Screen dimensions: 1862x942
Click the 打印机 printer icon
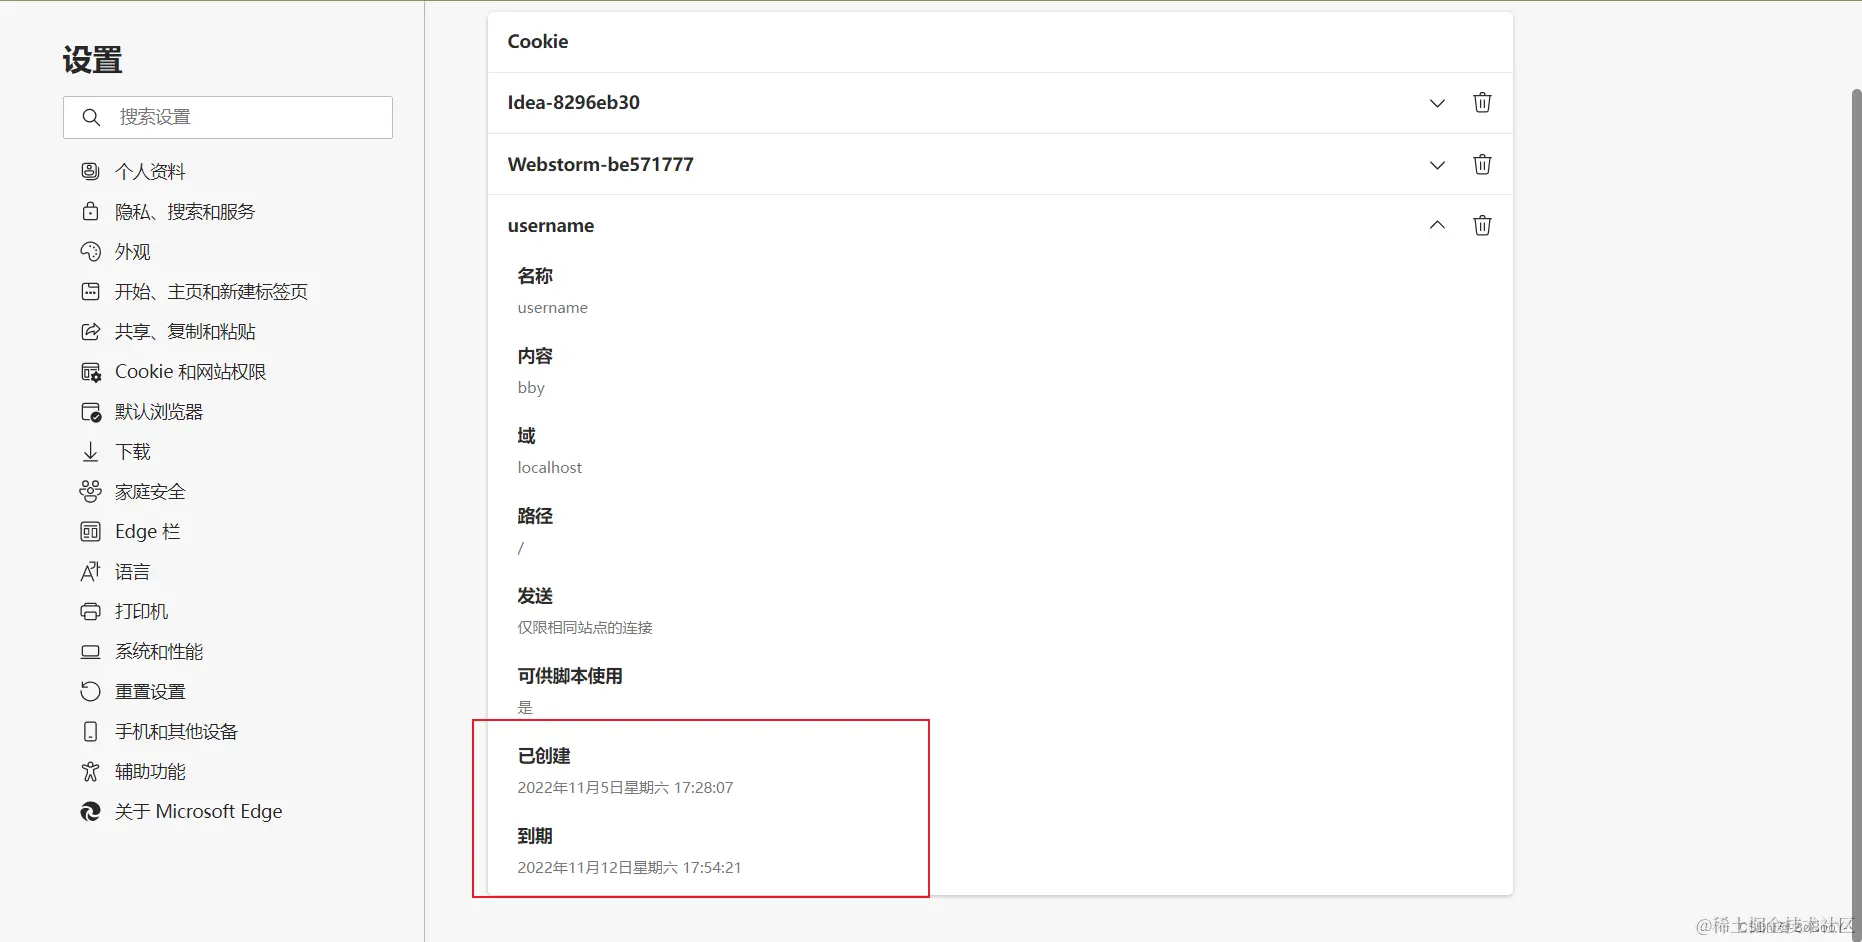tap(90, 611)
